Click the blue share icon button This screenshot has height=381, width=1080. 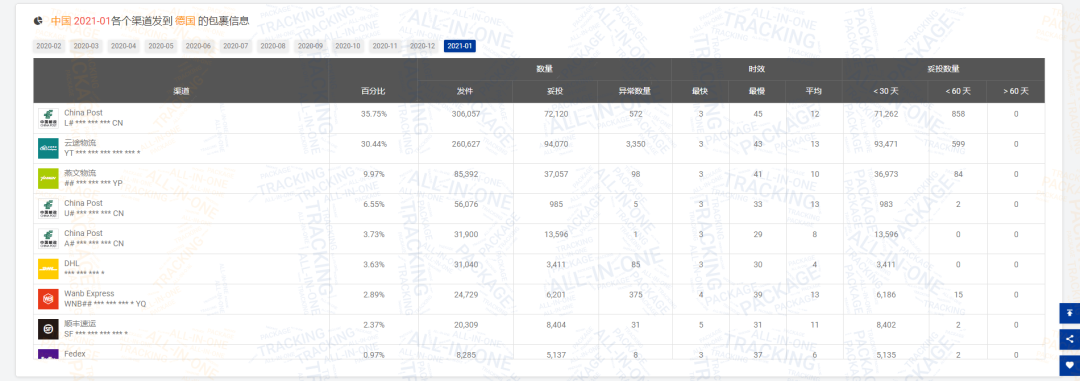tap(1069, 339)
